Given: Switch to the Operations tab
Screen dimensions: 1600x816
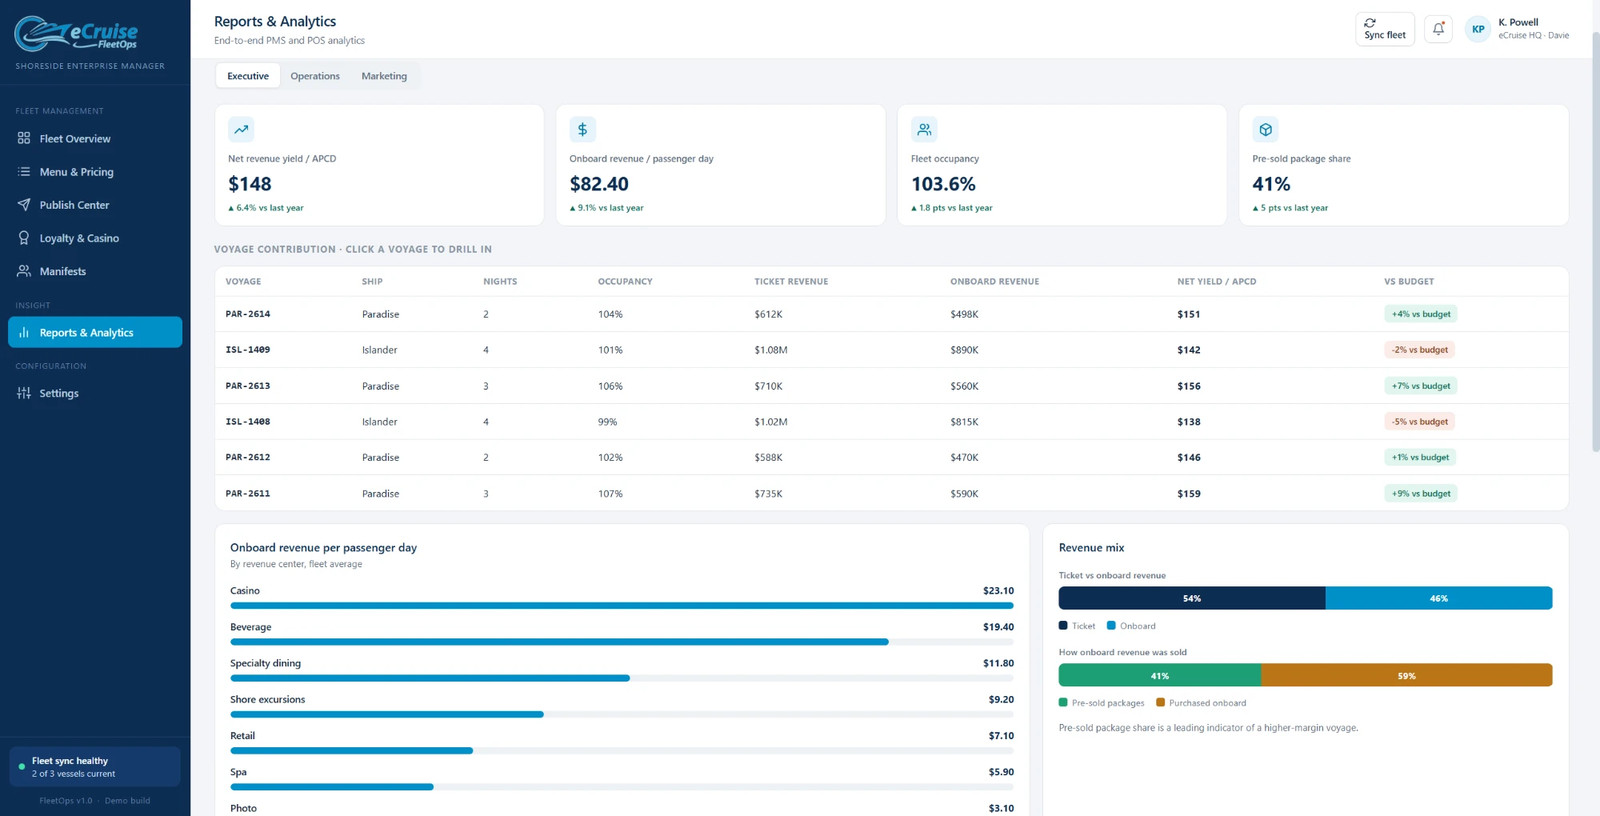Looking at the screenshot, I should tap(315, 76).
